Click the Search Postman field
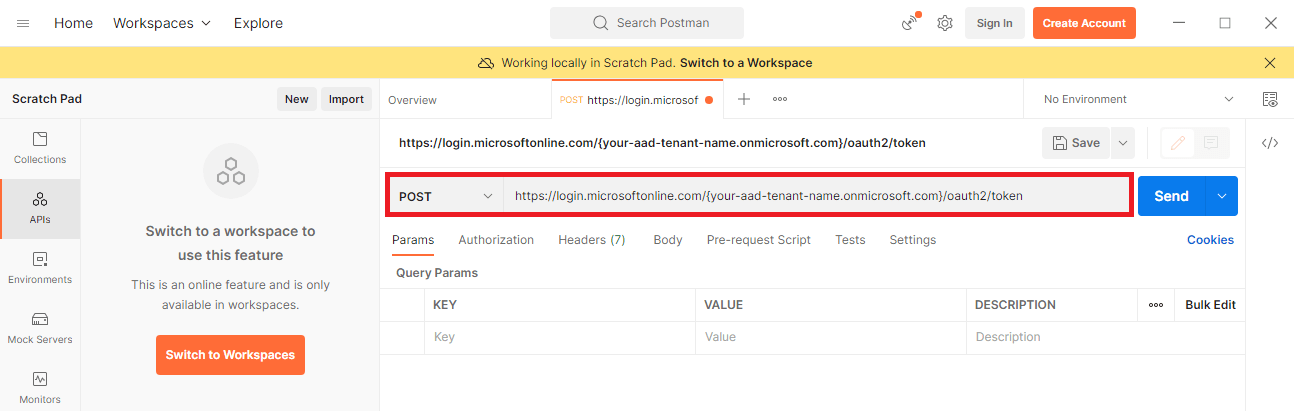The width and height of the screenshot is (1294, 411). 647,23
